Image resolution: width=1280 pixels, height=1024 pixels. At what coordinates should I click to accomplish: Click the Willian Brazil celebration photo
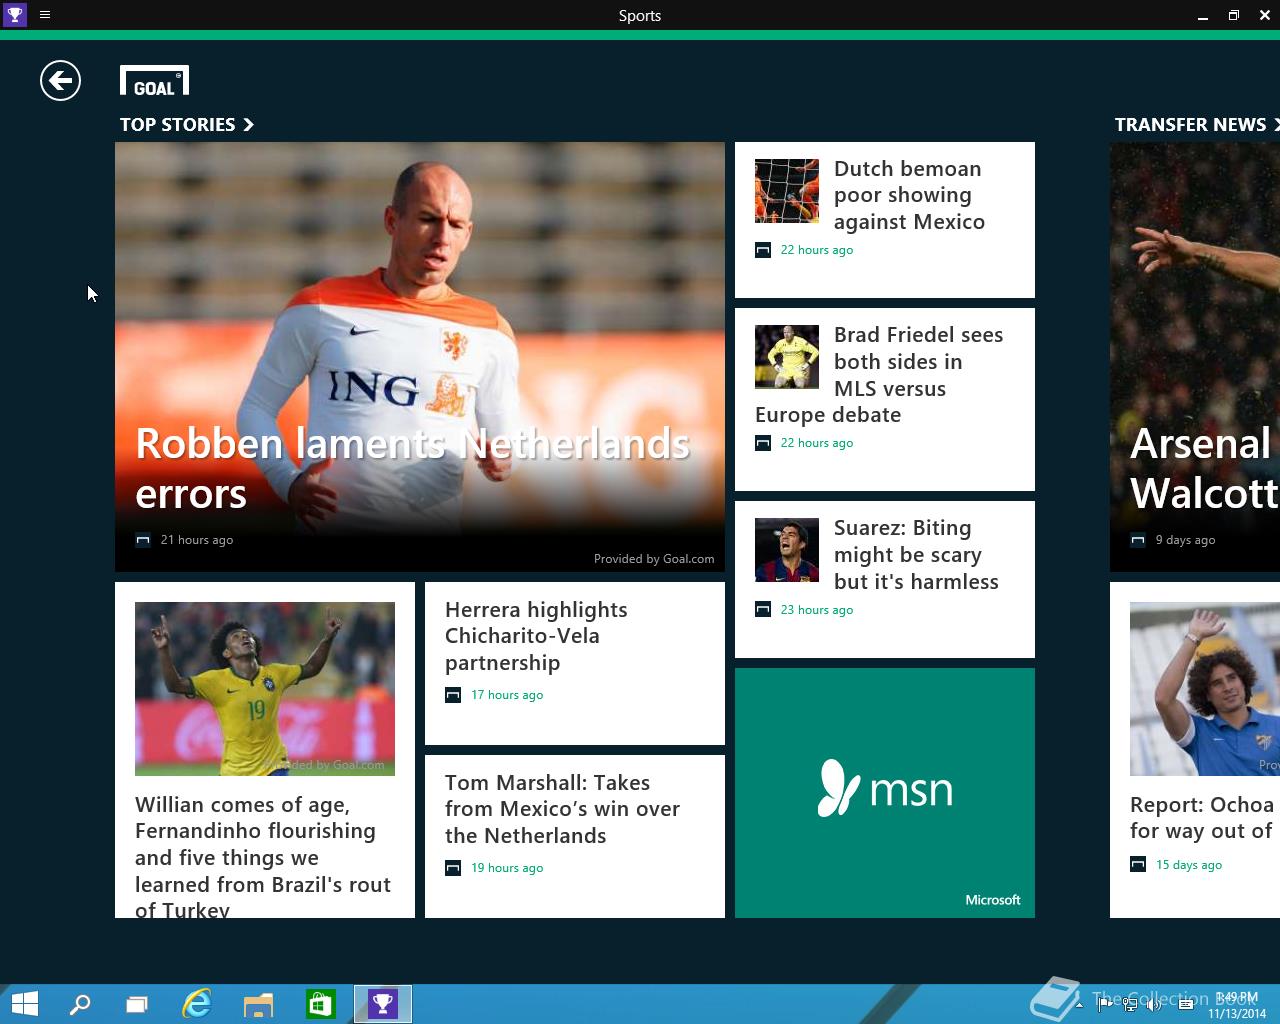coord(265,689)
